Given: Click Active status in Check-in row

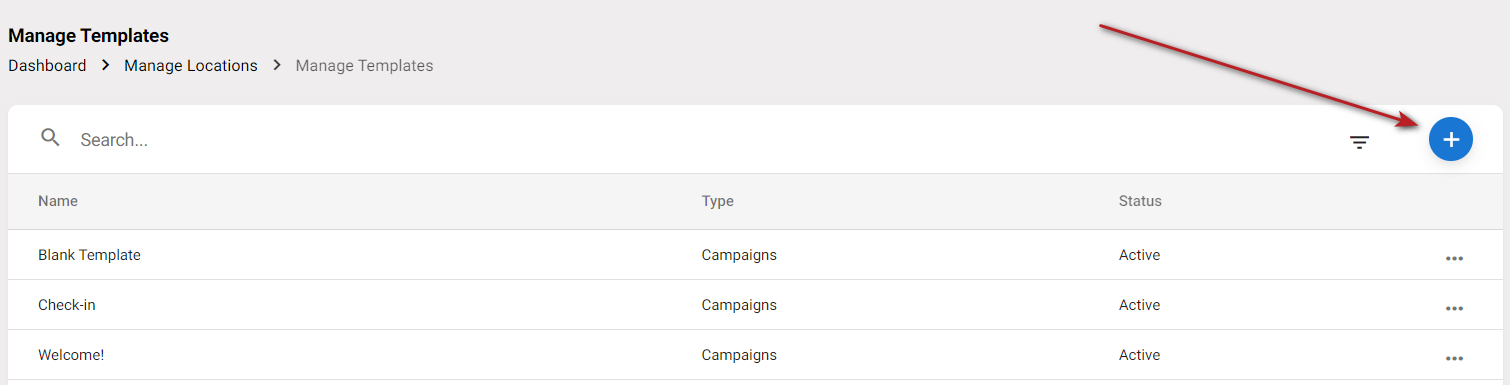Looking at the screenshot, I should [1139, 305].
